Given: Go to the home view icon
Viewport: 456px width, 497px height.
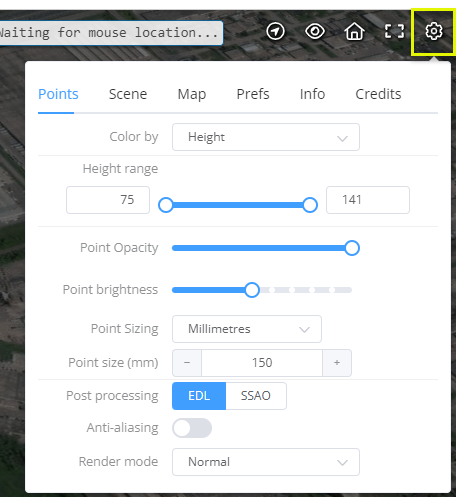Looking at the screenshot, I should coord(354,32).
